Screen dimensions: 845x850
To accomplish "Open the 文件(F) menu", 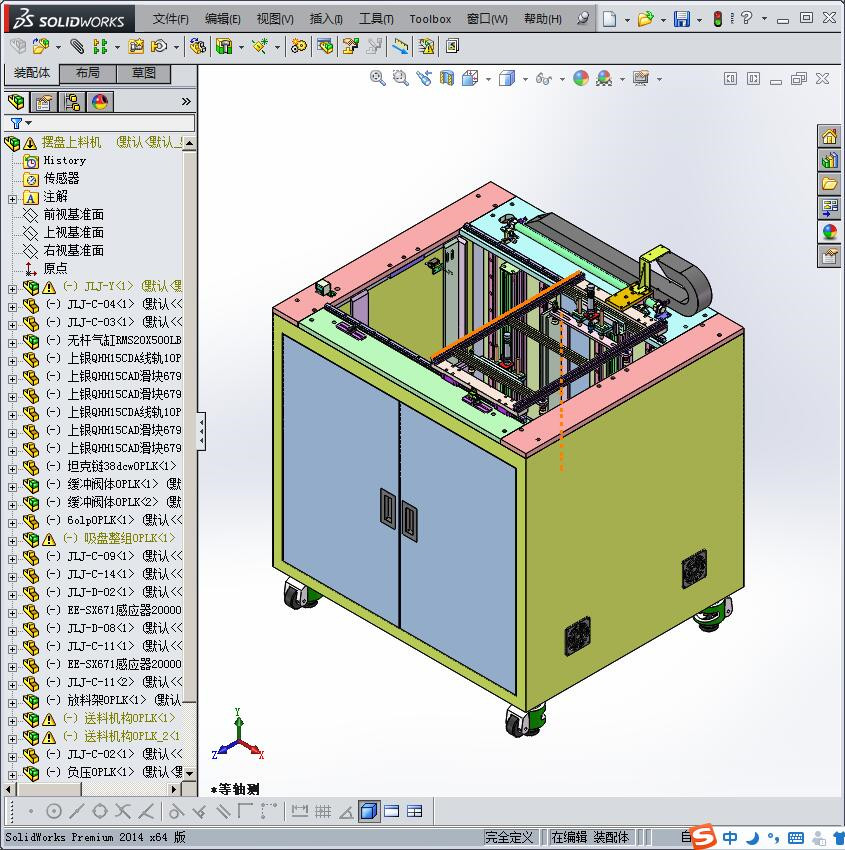I will (x=170, y=19).
